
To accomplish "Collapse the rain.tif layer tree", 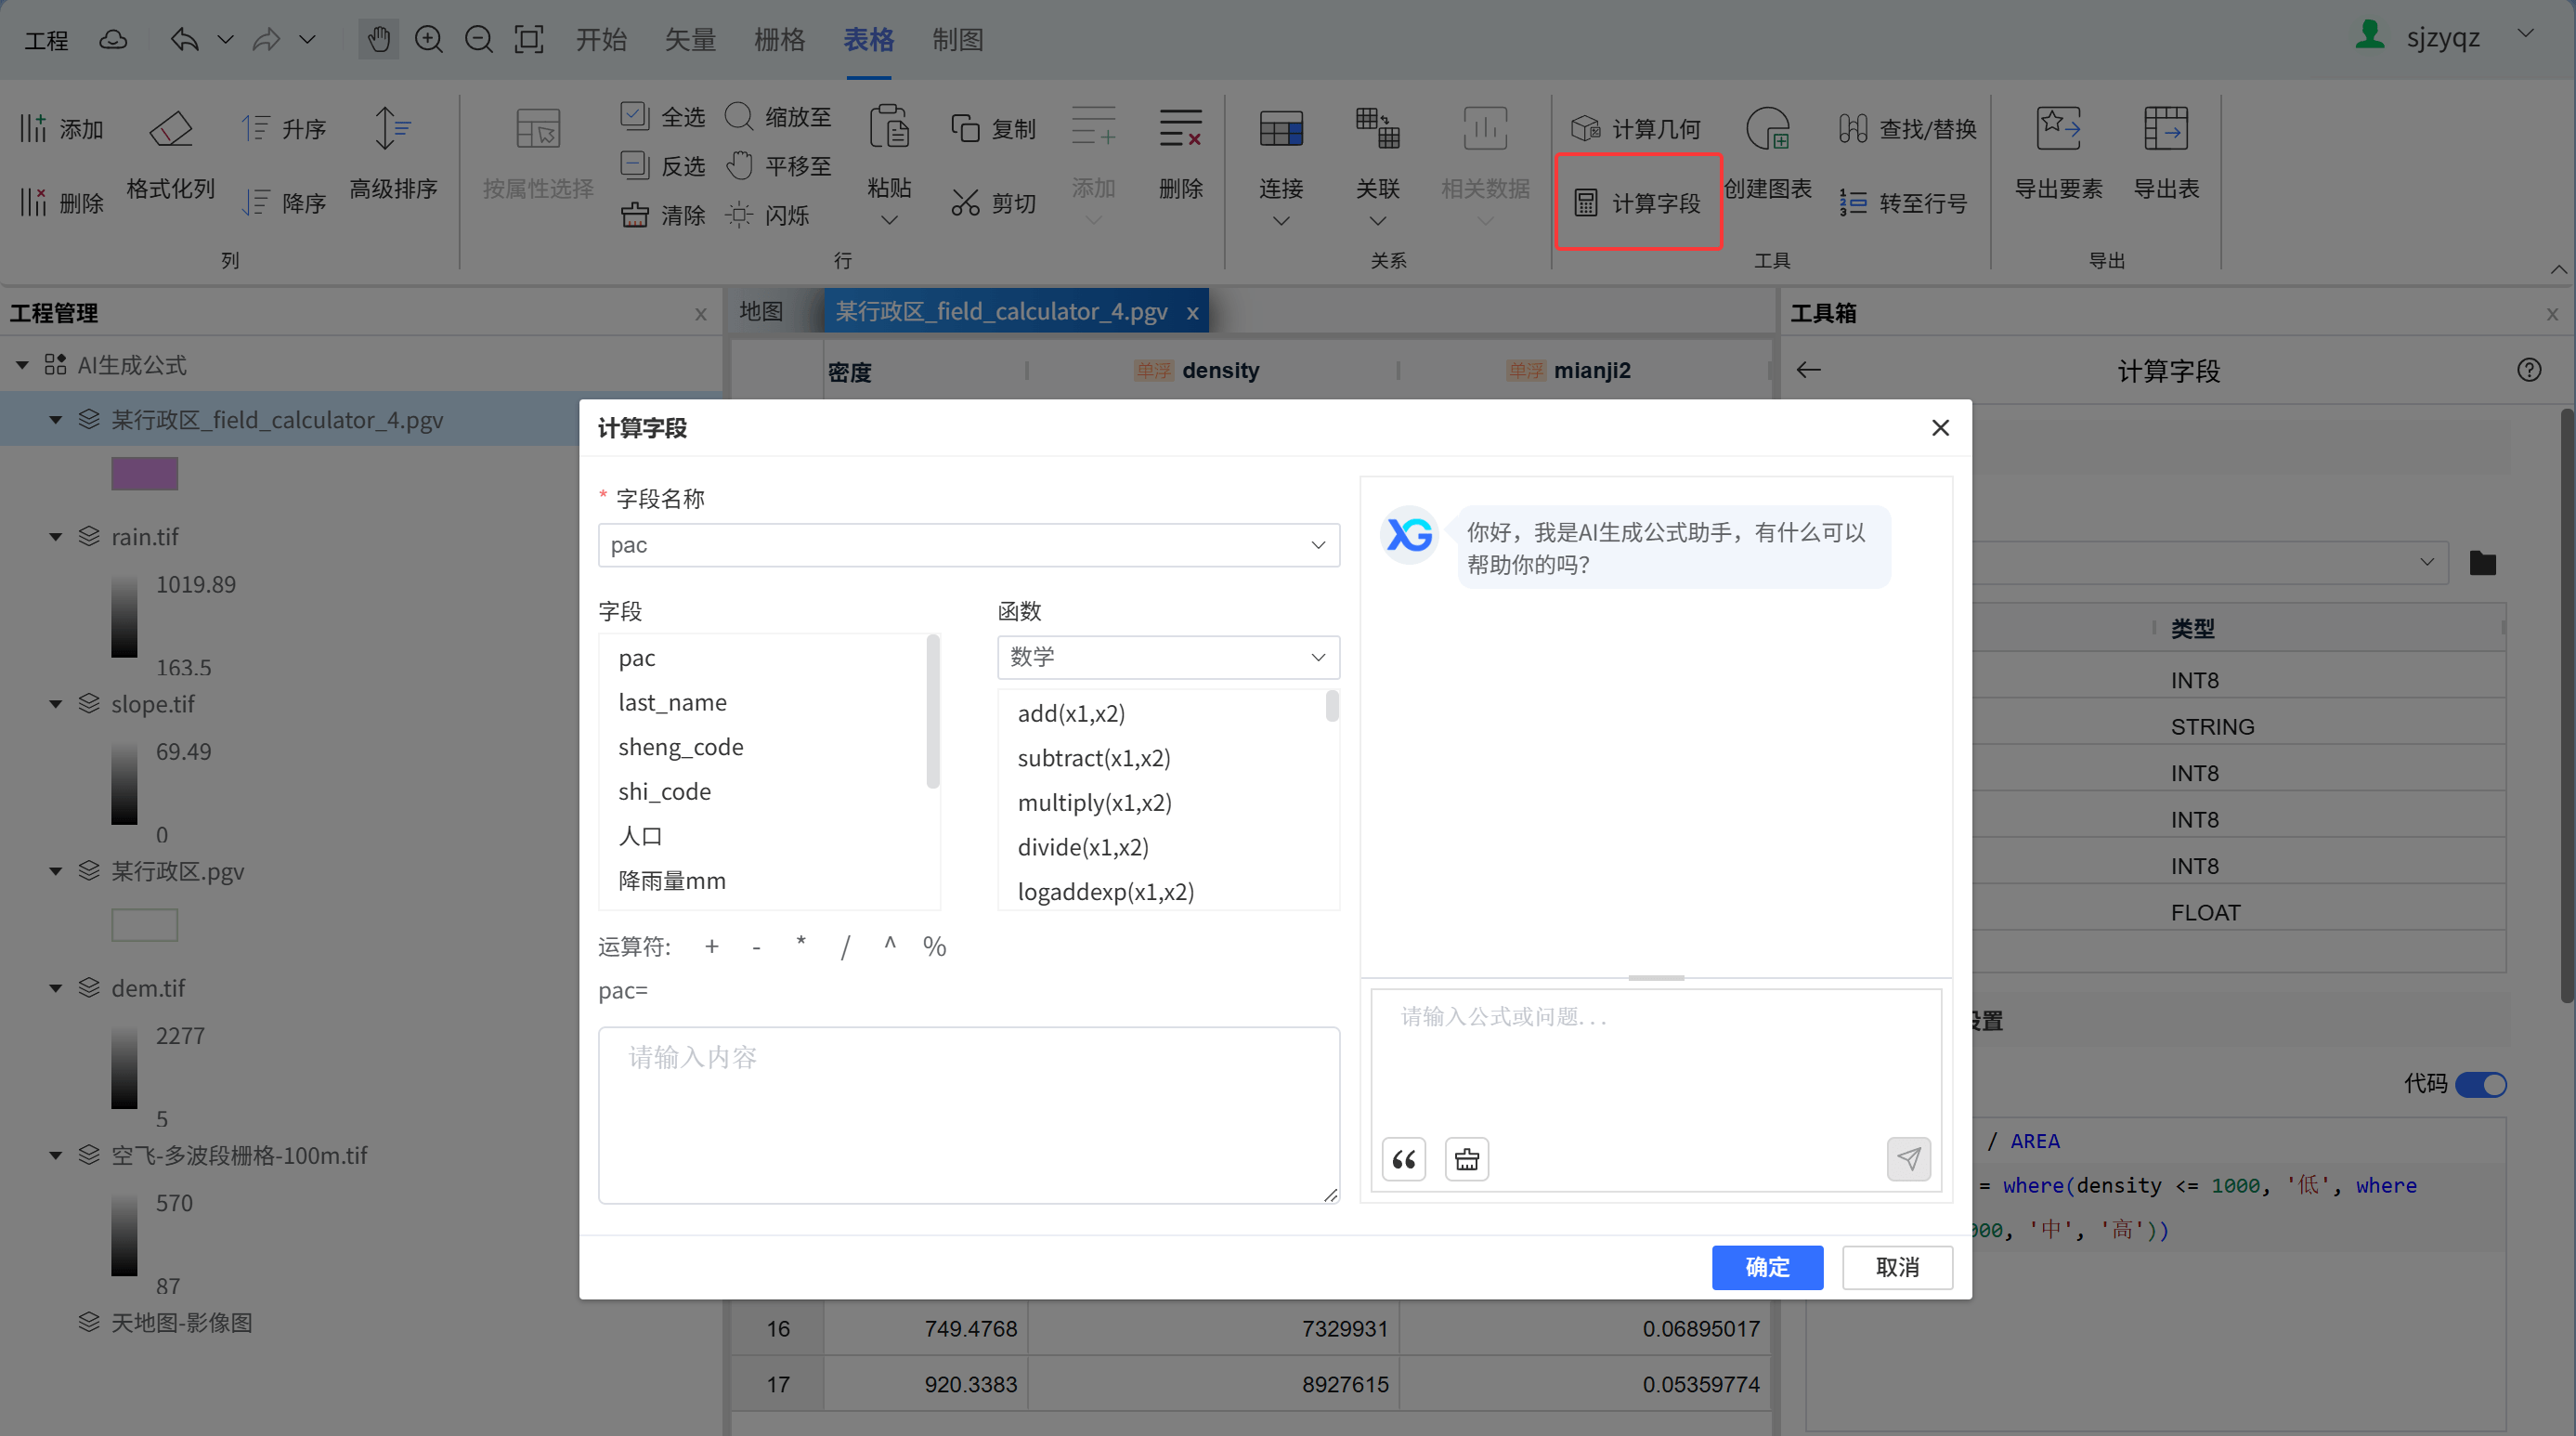I will (56, 537).
